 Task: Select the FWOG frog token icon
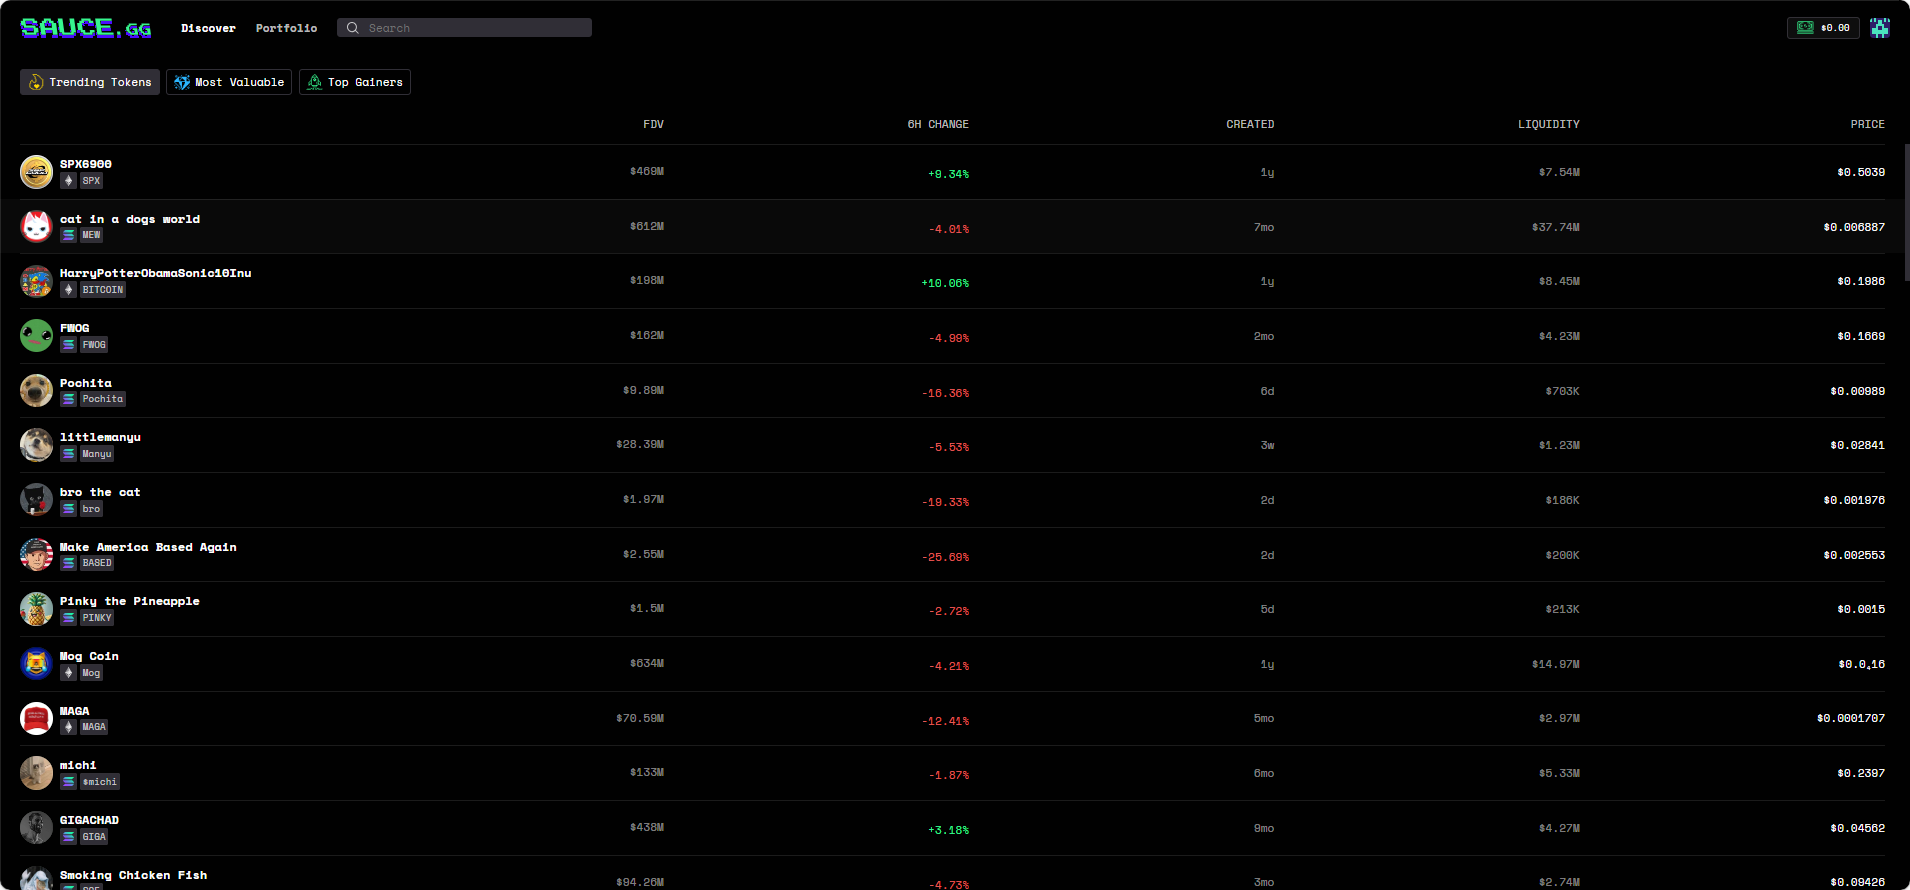pos(37,336)
